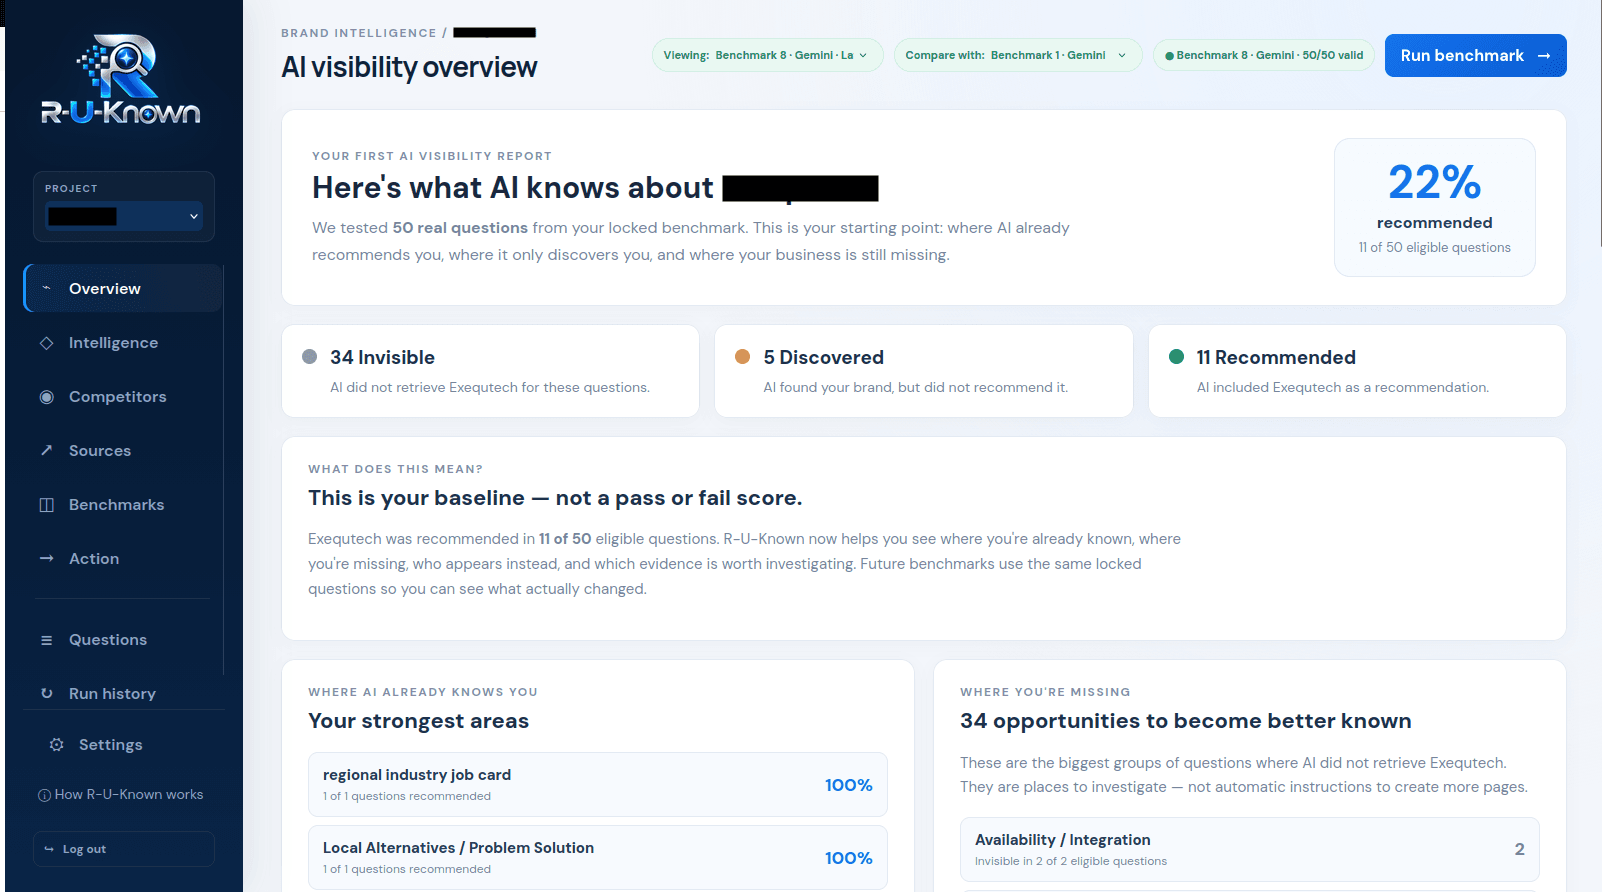The image size is (1602, 892).
Task: Click the Intelligence diamond icon
Action: (46, 343)
